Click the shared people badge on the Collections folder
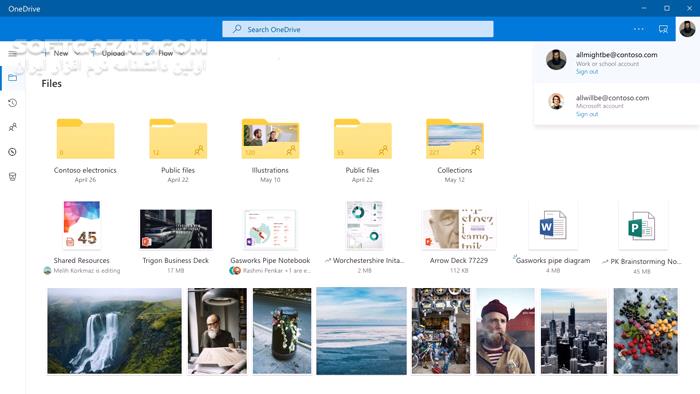Image resolution: width=700 pixels, height=394 pixels. coord(476,150)
